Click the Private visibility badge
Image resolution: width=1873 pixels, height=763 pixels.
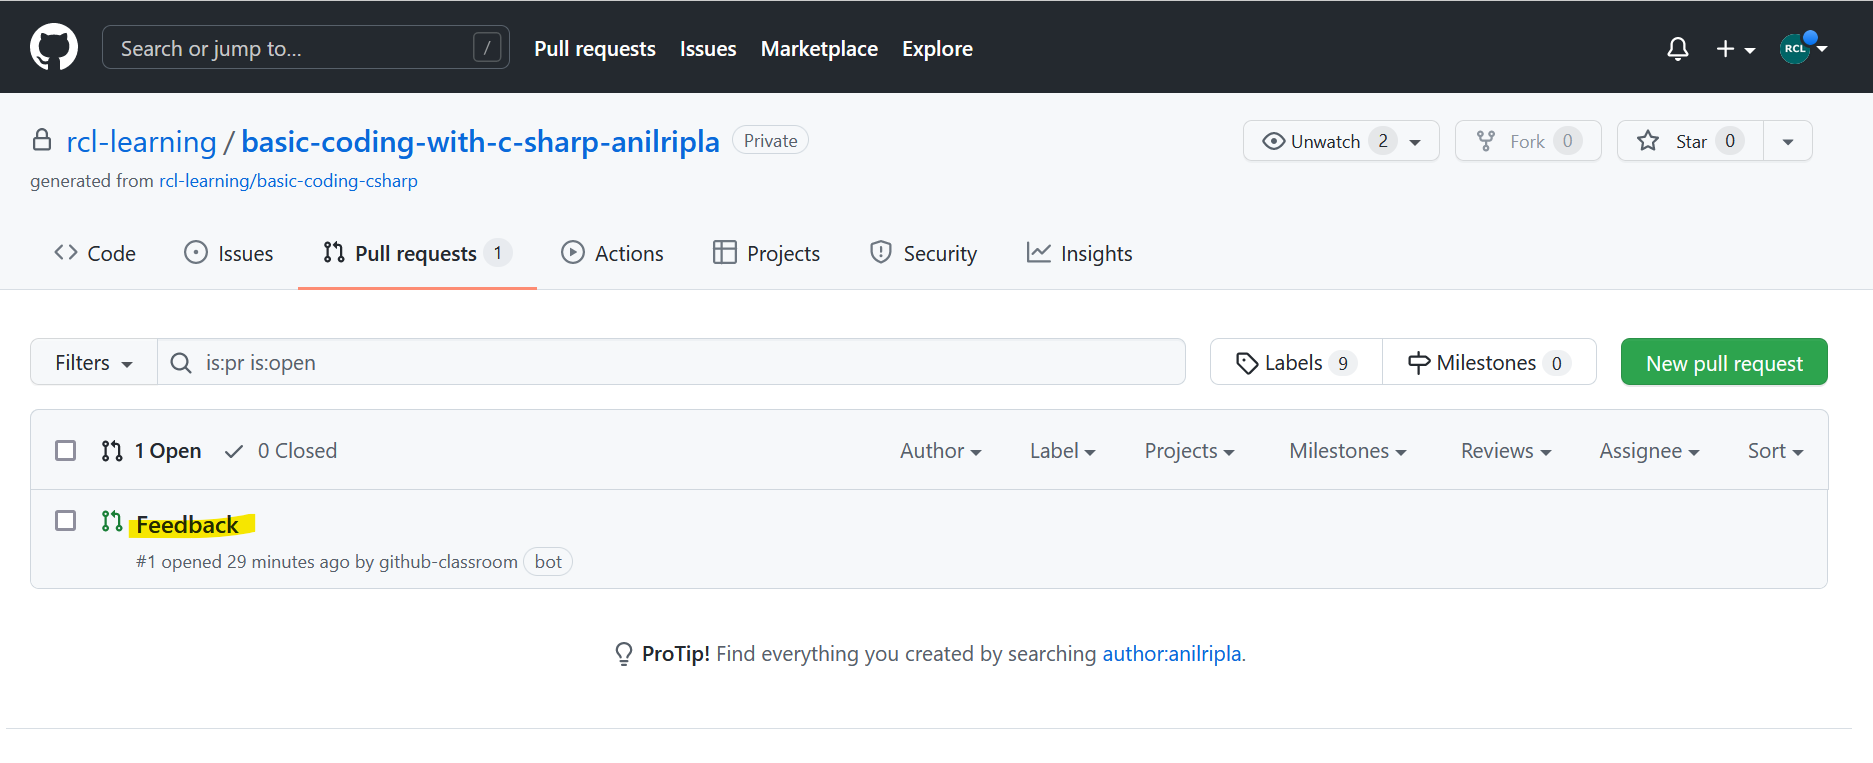point(770,140)
